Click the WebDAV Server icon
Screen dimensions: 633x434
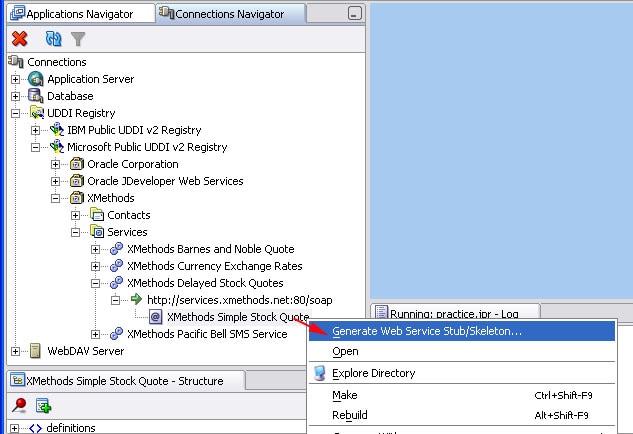(x=36, y=351)
